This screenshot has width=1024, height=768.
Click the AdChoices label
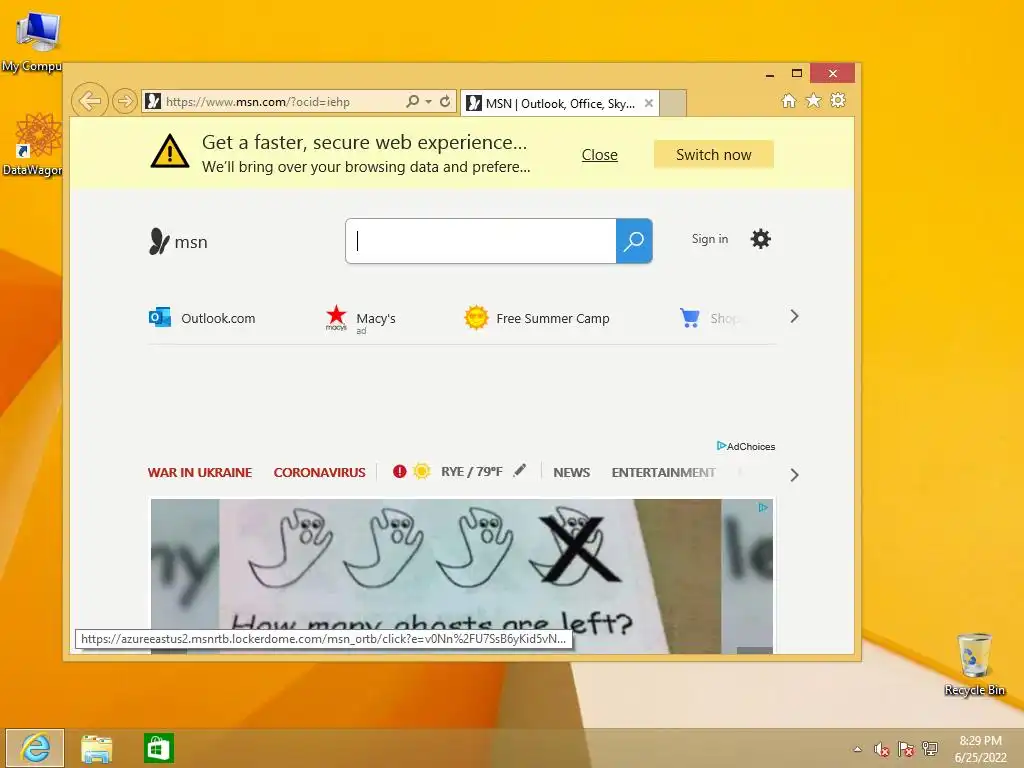tap(746, 446)
